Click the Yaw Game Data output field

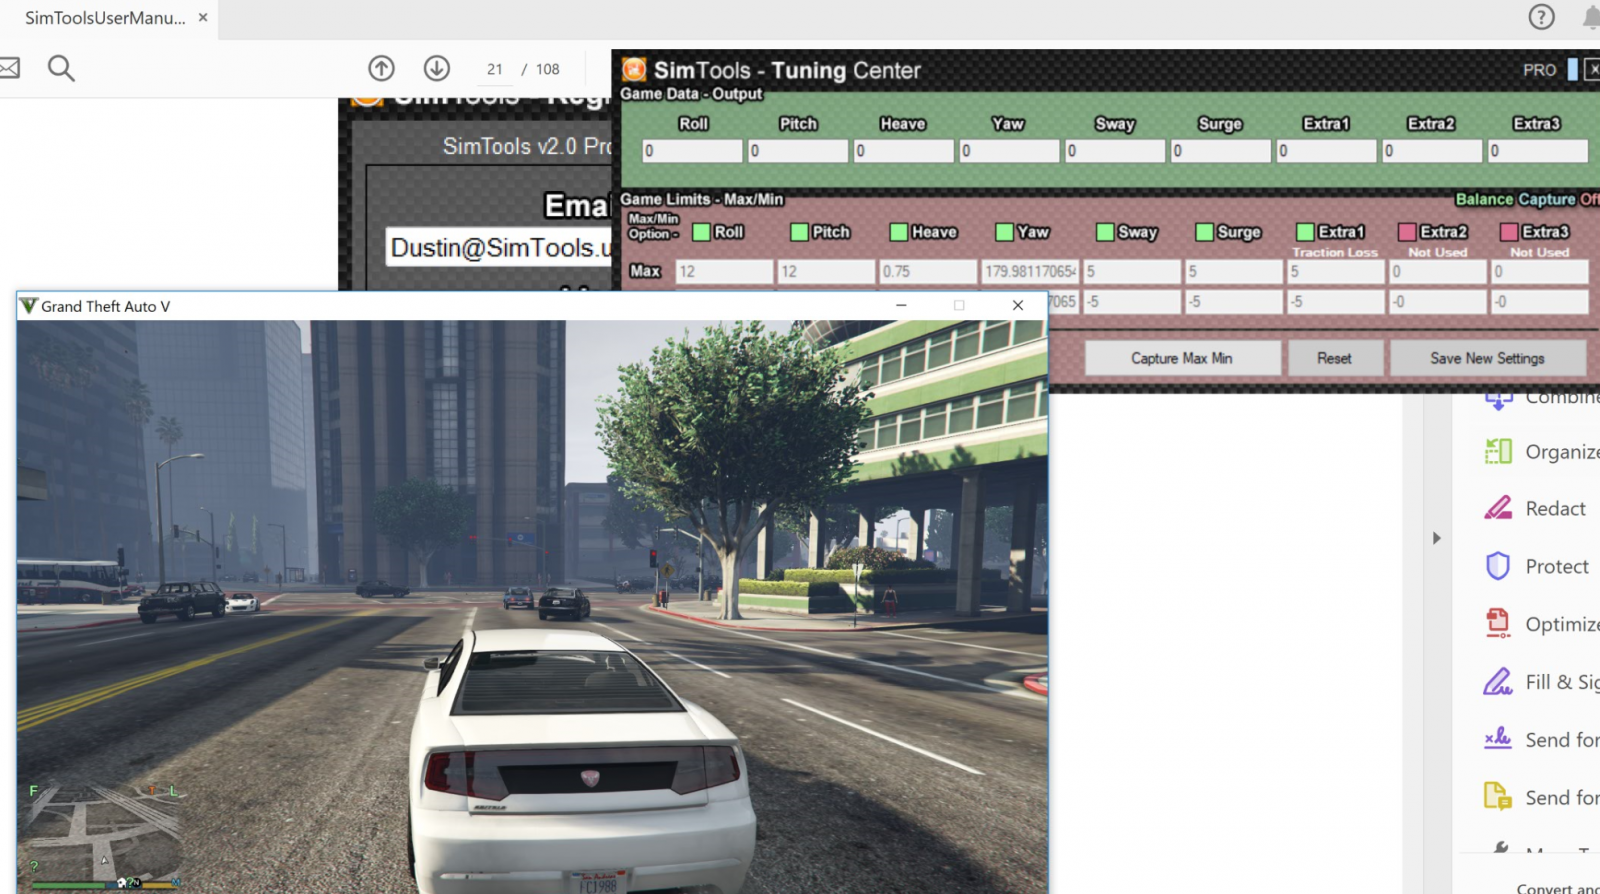1009,151
